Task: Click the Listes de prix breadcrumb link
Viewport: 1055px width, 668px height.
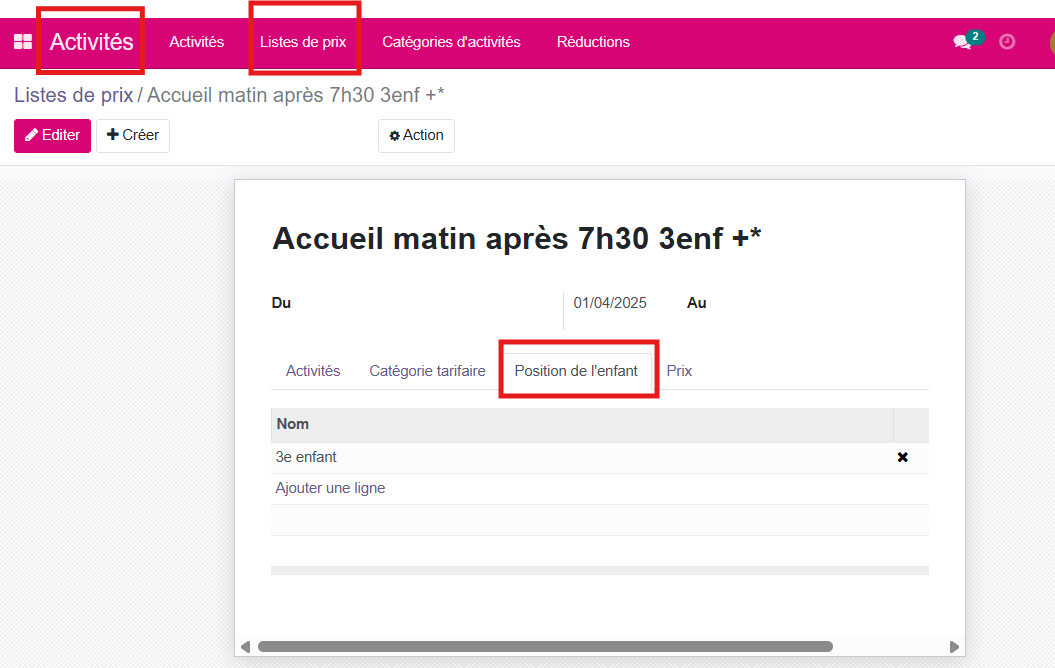Action: point(73,95)
